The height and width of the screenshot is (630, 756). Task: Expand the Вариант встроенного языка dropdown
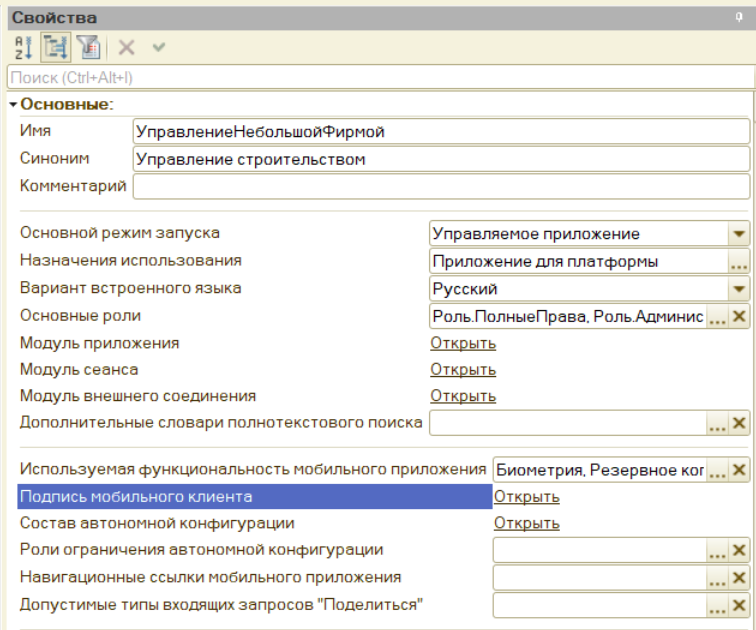(x=739, y=290)
